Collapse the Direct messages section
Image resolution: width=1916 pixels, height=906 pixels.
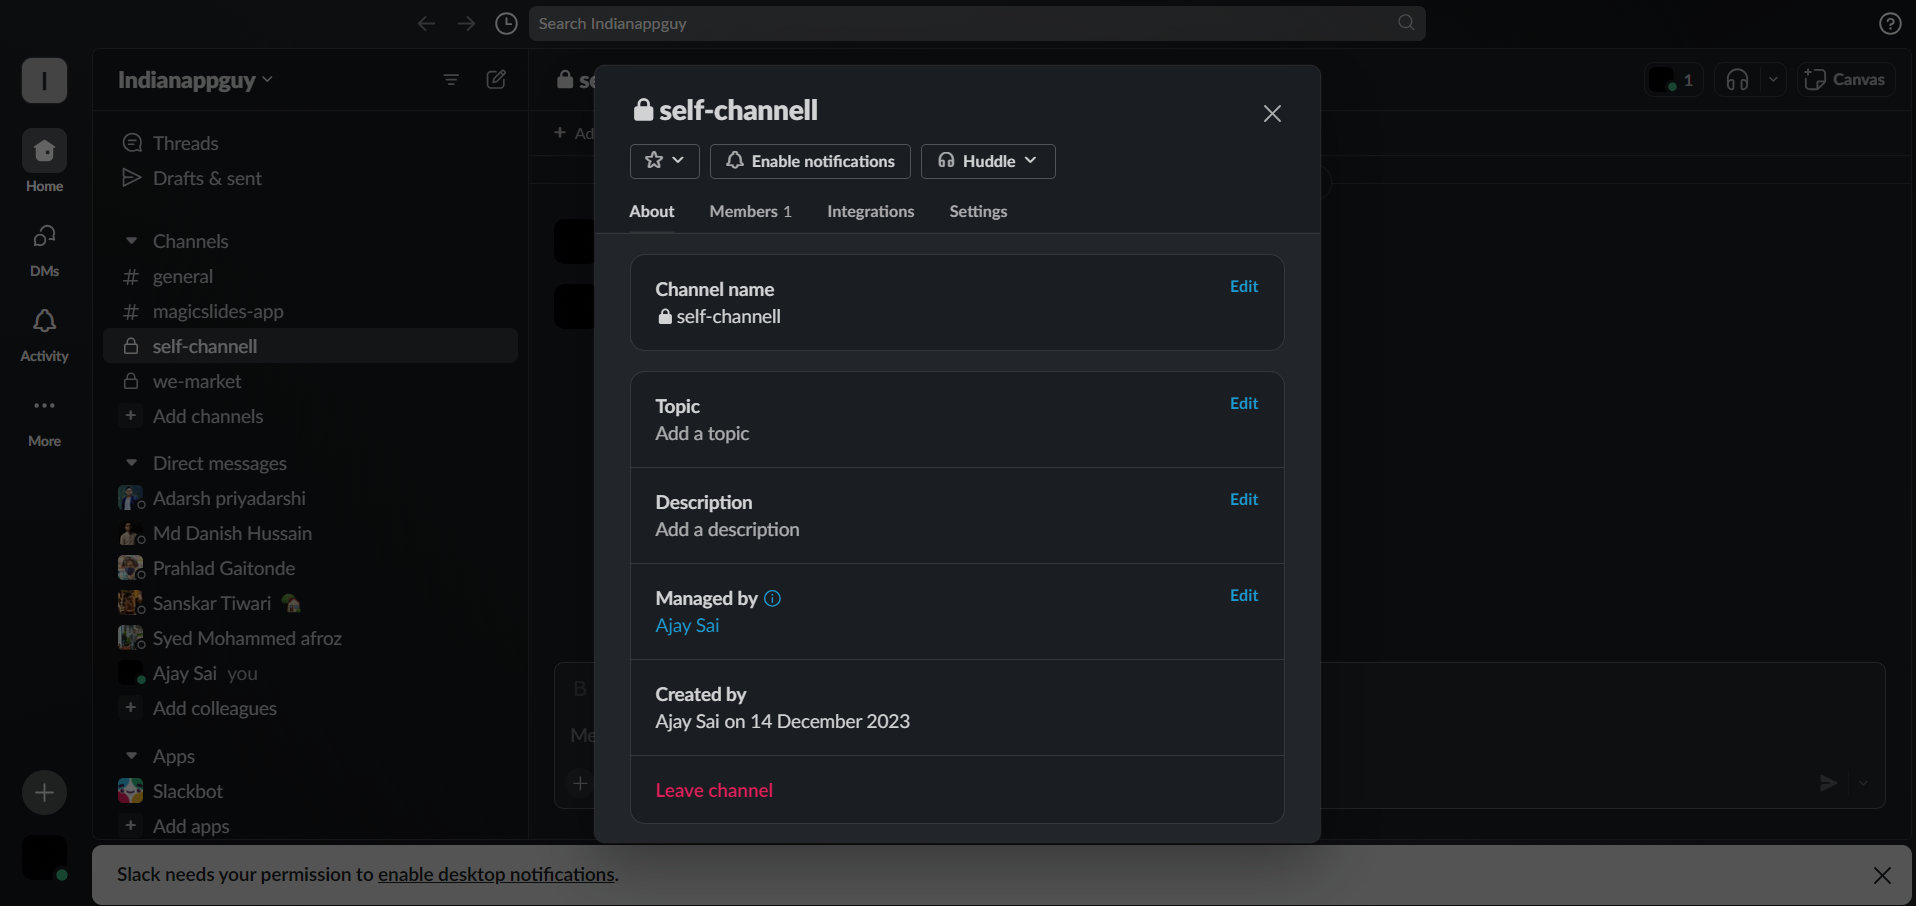coord(131,463)
